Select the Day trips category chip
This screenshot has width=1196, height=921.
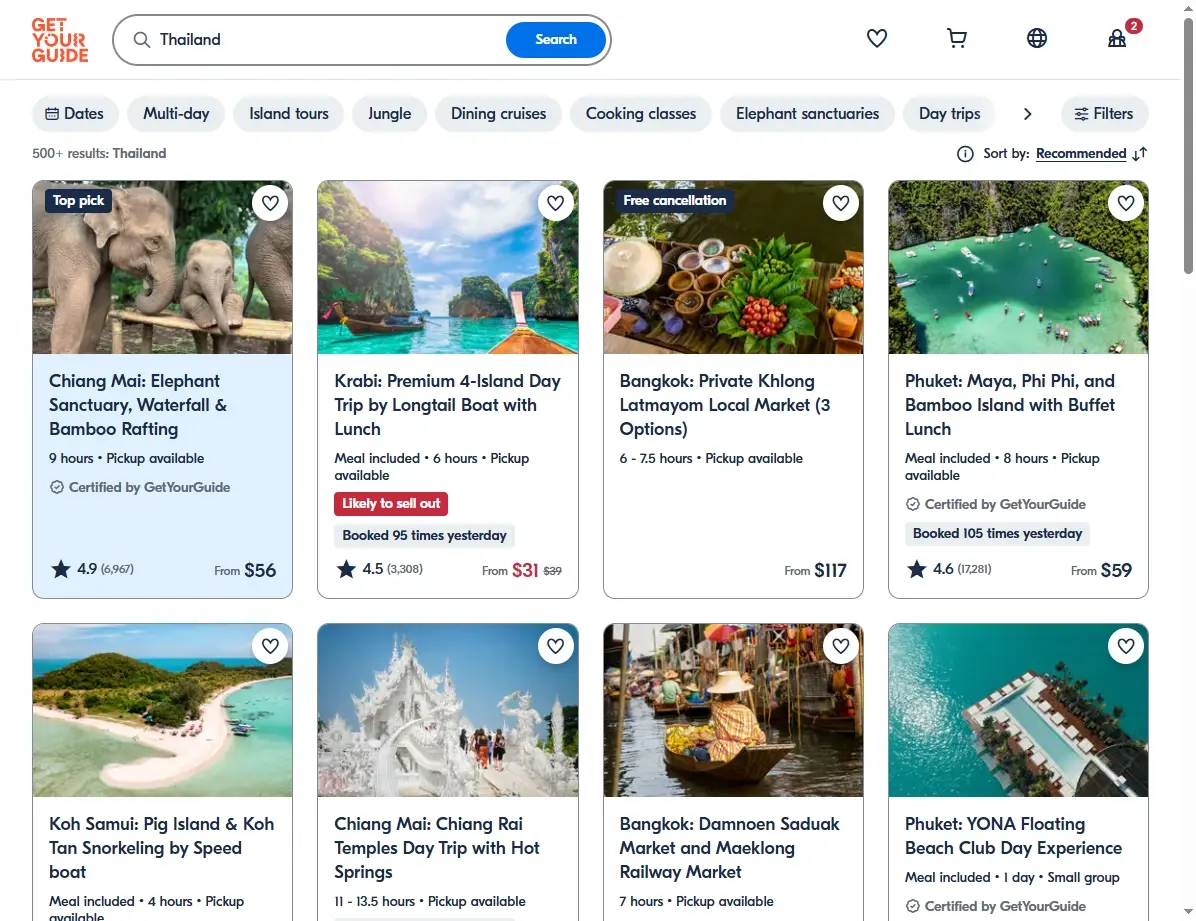click(950, 114)
